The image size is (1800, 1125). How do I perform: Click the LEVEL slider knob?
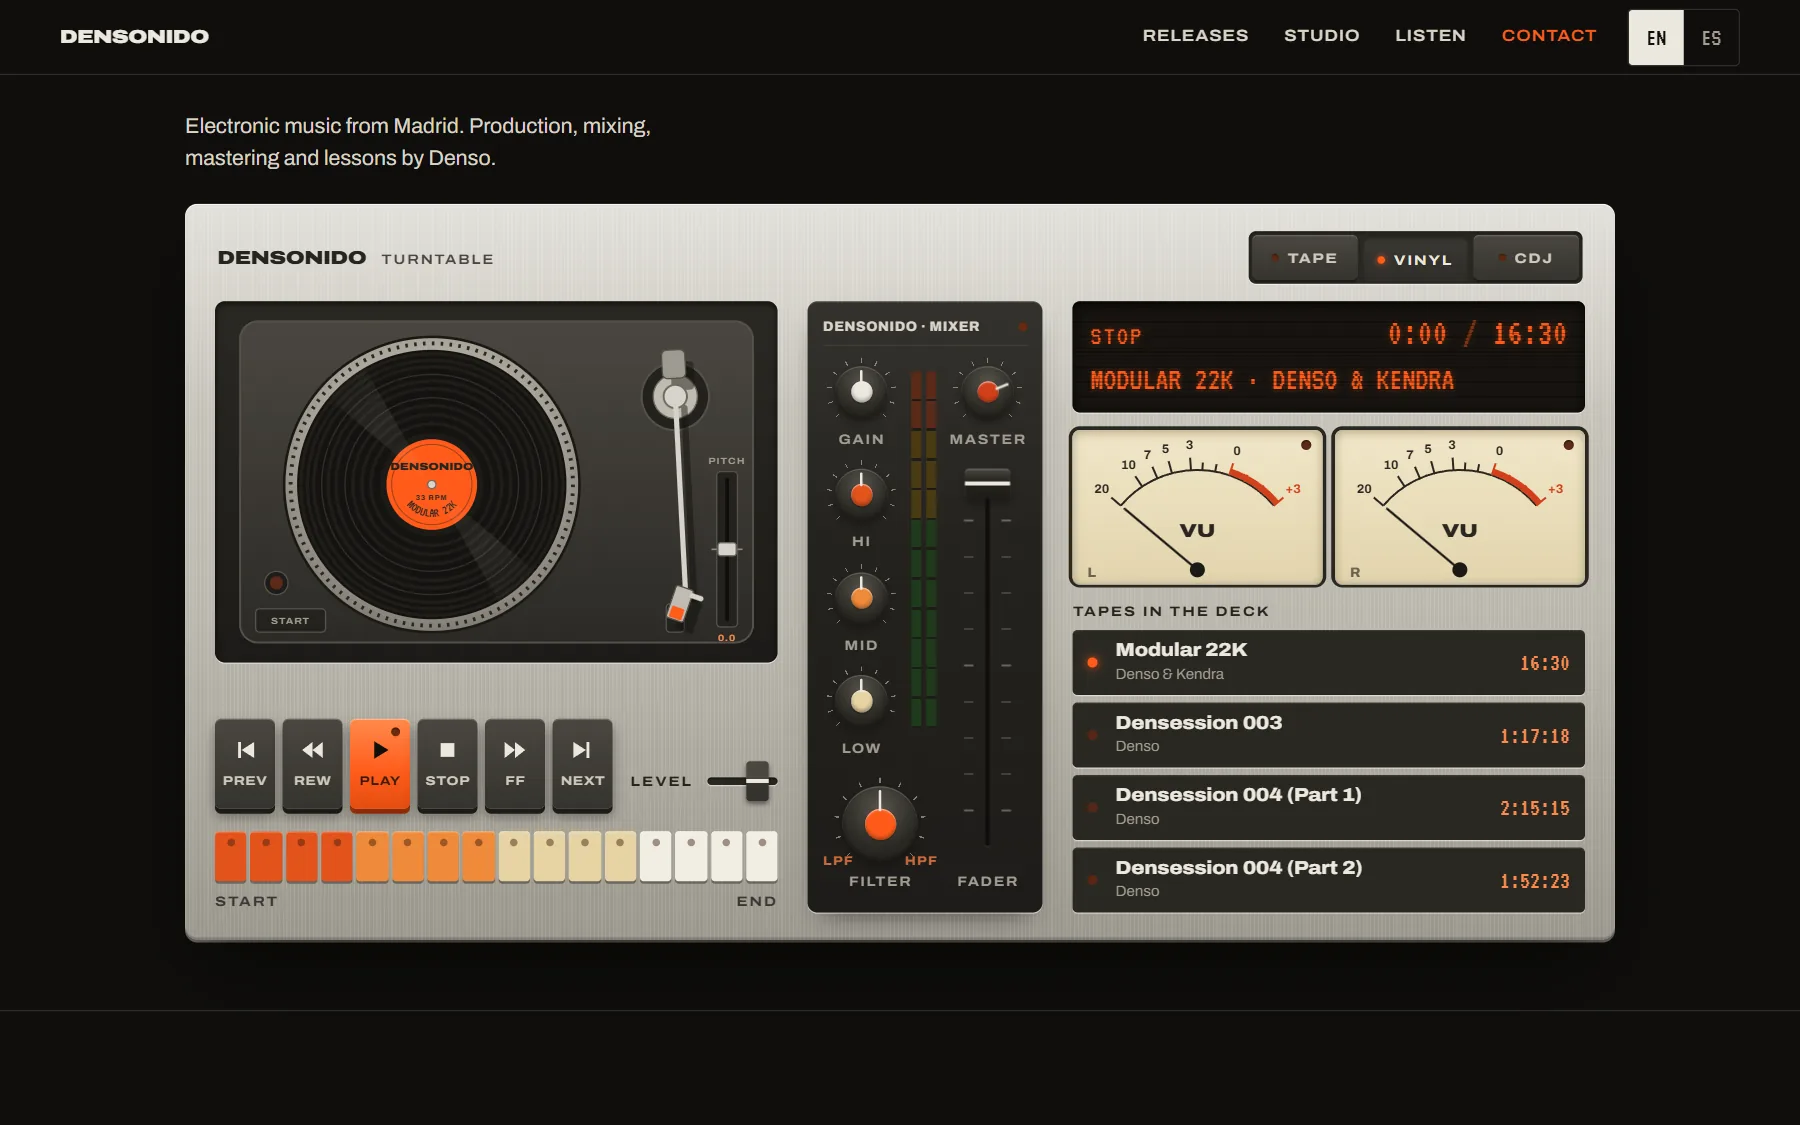pos(758,781)
